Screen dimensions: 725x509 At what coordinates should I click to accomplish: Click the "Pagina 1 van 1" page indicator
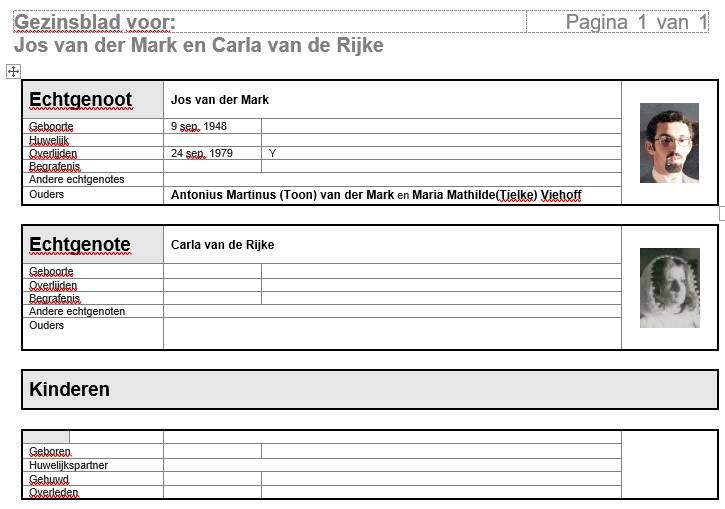(x=636, y=22)
